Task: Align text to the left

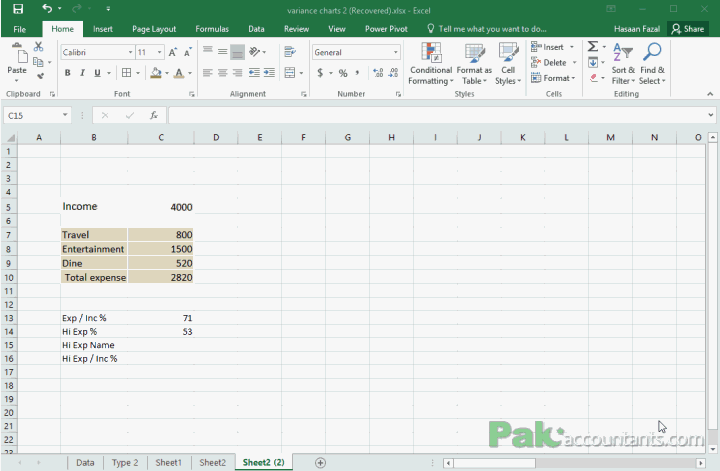Action: pos(208,73)
